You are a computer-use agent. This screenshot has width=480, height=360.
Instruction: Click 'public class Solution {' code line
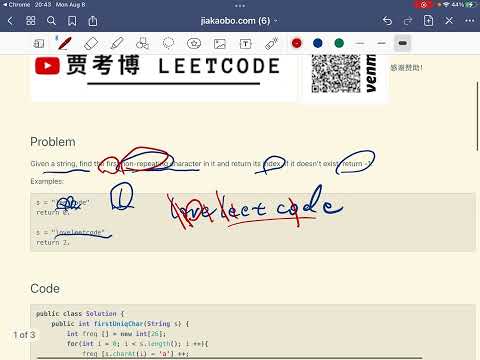[80, 314]
